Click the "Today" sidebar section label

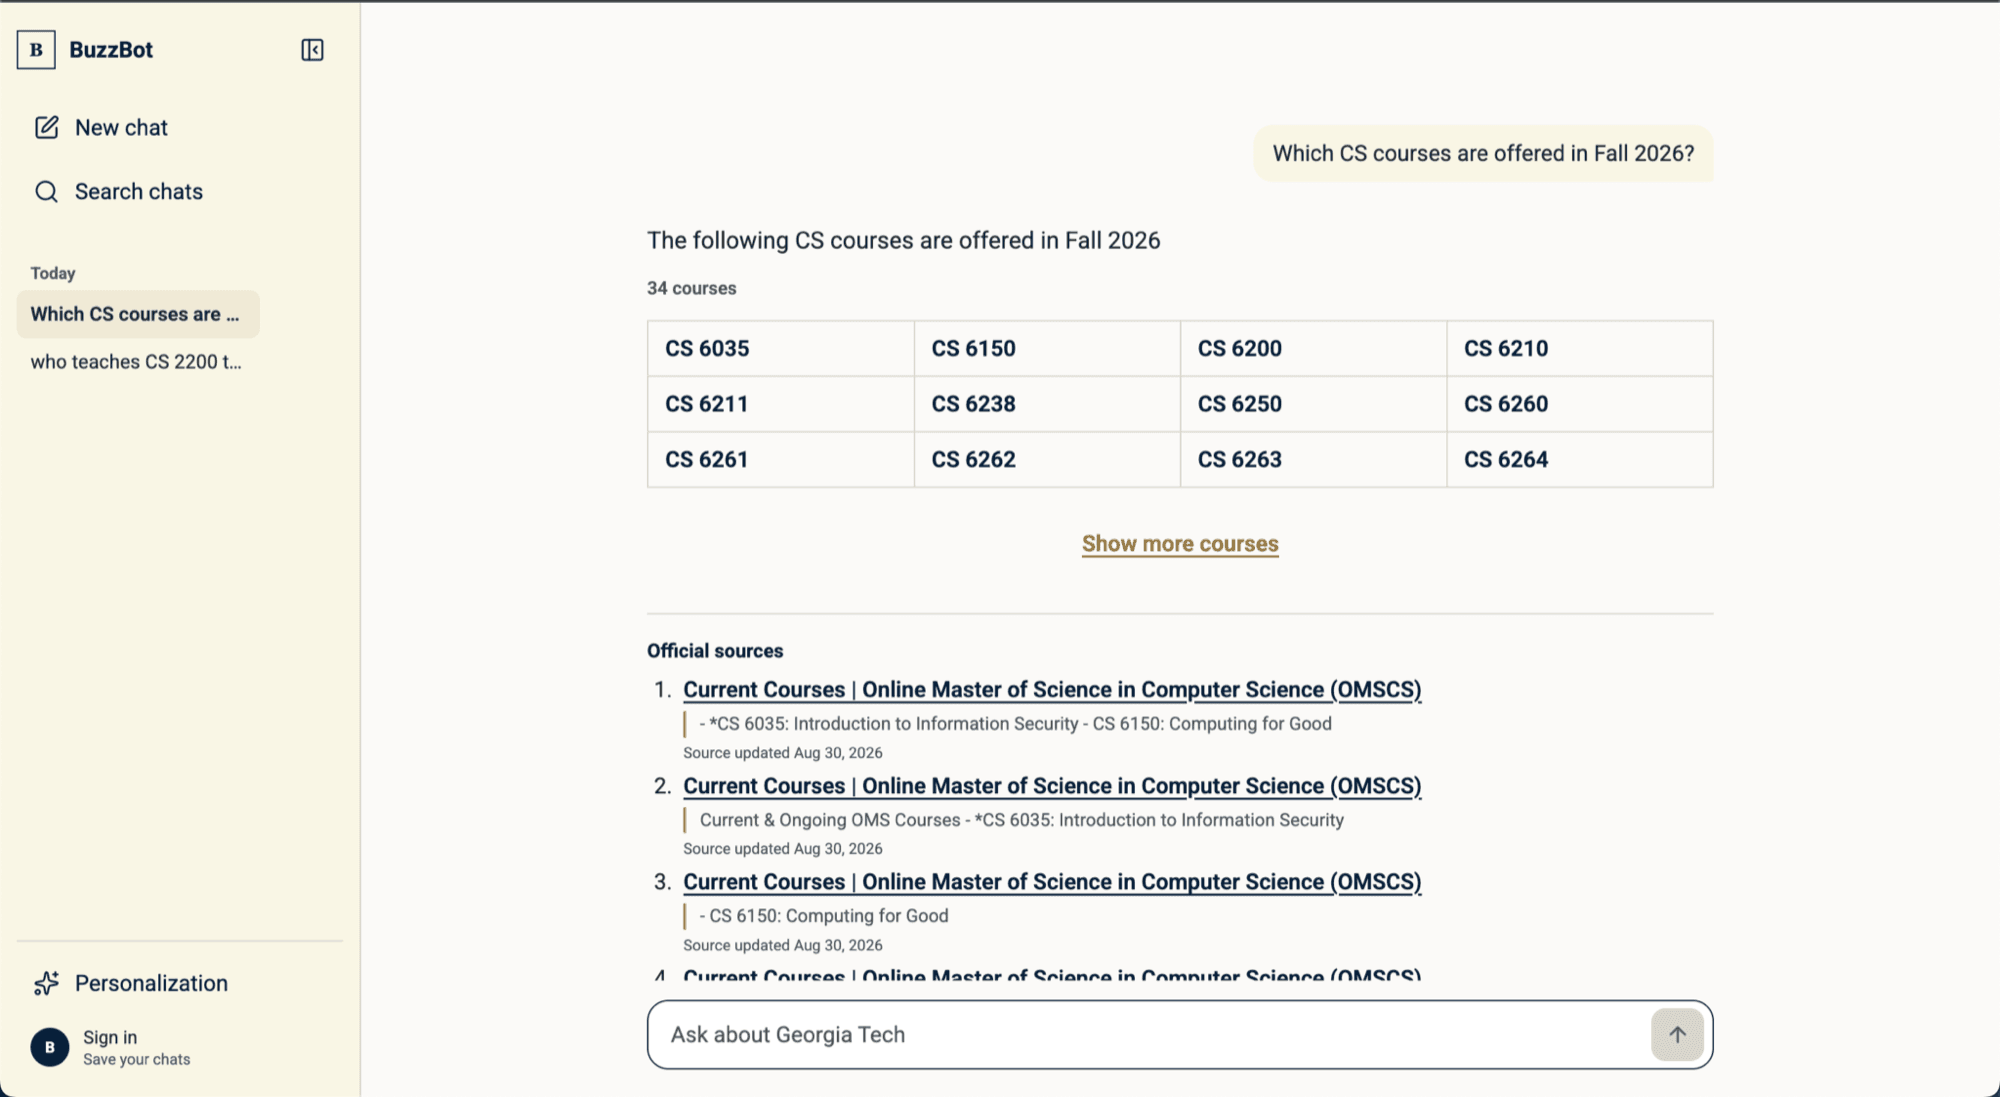click(x=53, y=273)
